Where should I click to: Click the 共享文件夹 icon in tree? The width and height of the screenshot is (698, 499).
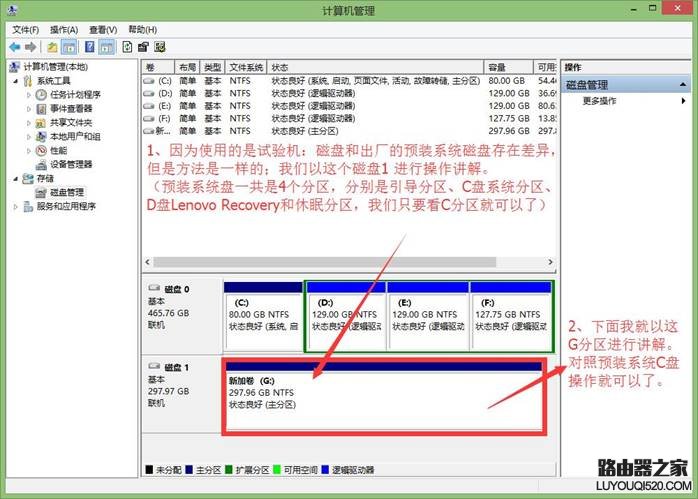(41, 122)
